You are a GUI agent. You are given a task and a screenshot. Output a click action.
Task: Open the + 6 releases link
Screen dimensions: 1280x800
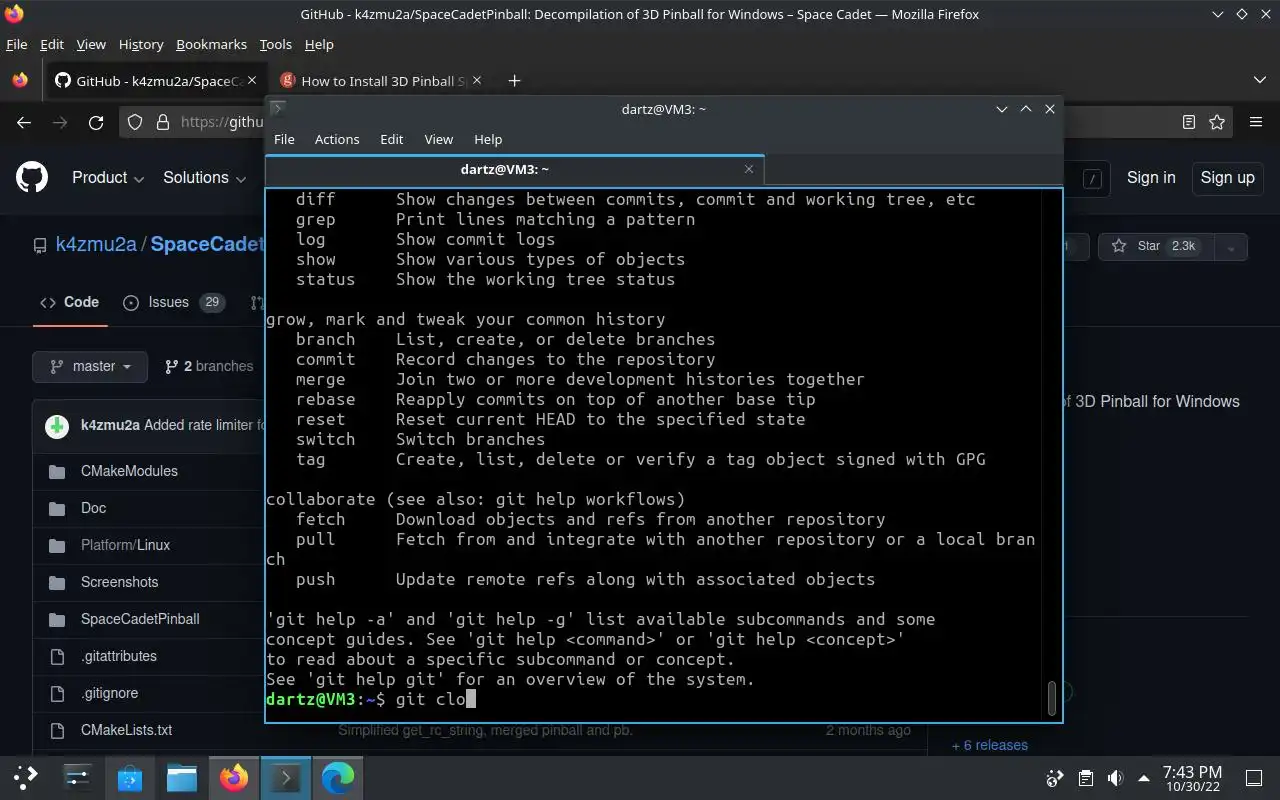tap(990, 745)
